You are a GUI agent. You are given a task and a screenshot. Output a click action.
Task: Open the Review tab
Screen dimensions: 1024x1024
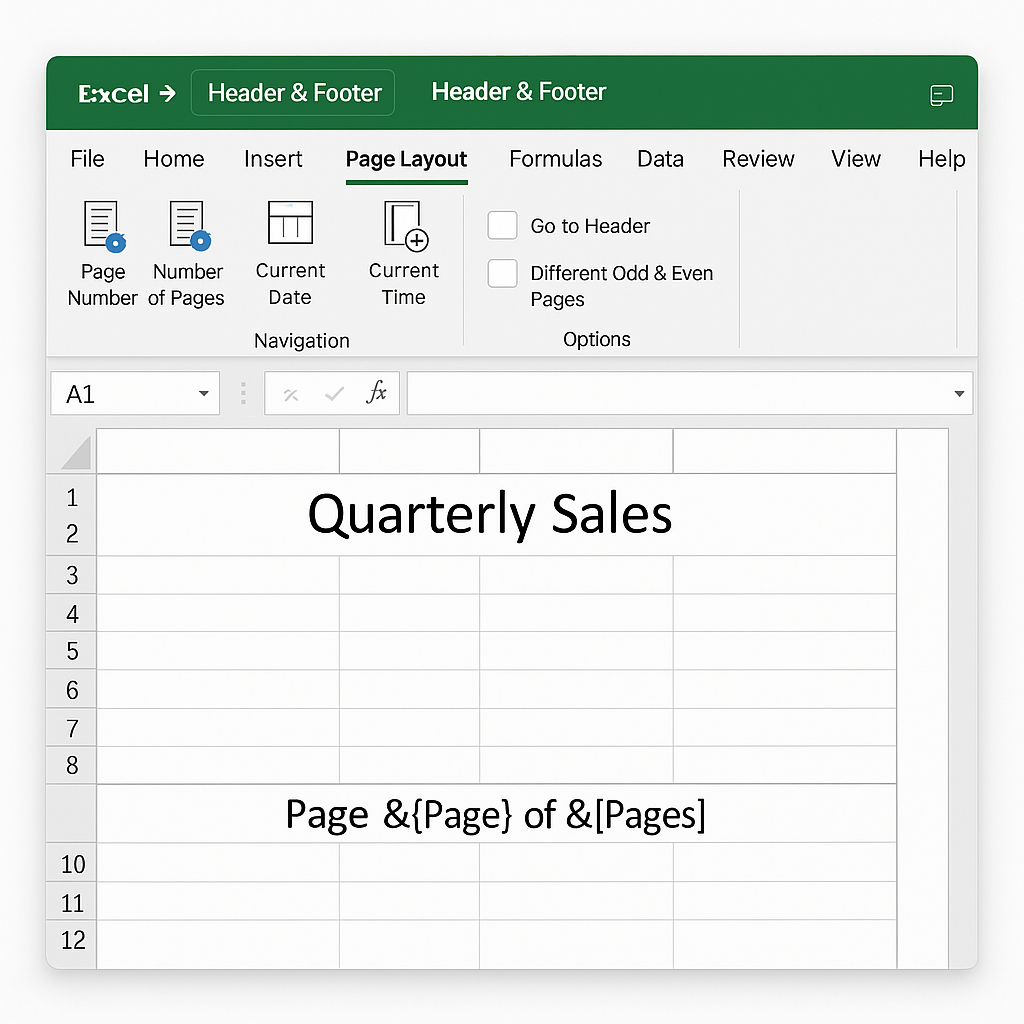coord(758,159)
